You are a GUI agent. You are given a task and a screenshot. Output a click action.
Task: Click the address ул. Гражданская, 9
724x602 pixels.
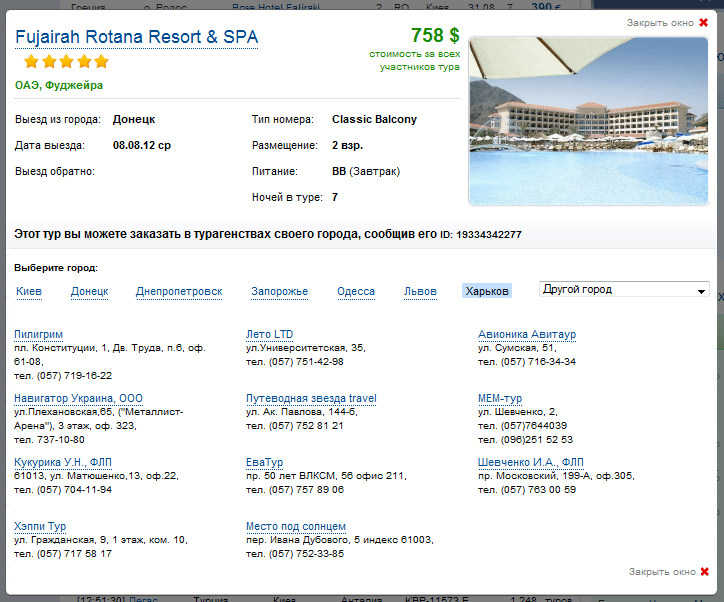[60, 540]
